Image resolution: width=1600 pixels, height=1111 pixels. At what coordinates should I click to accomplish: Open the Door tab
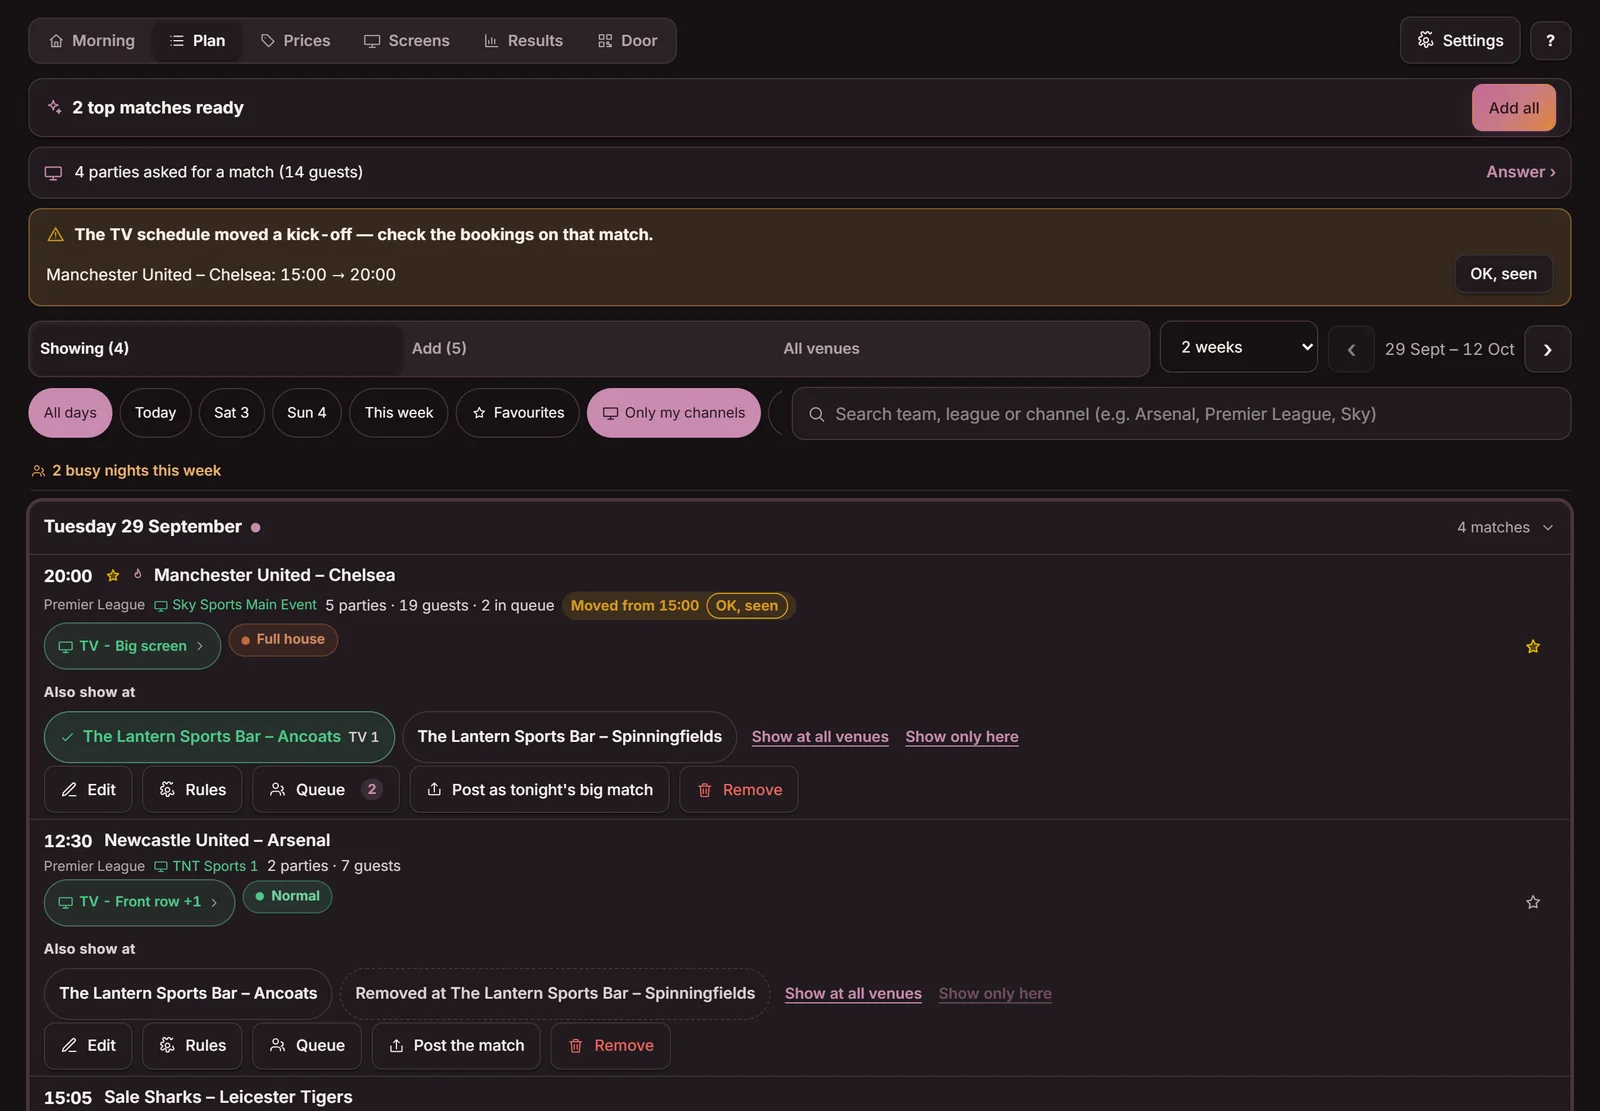627,41
